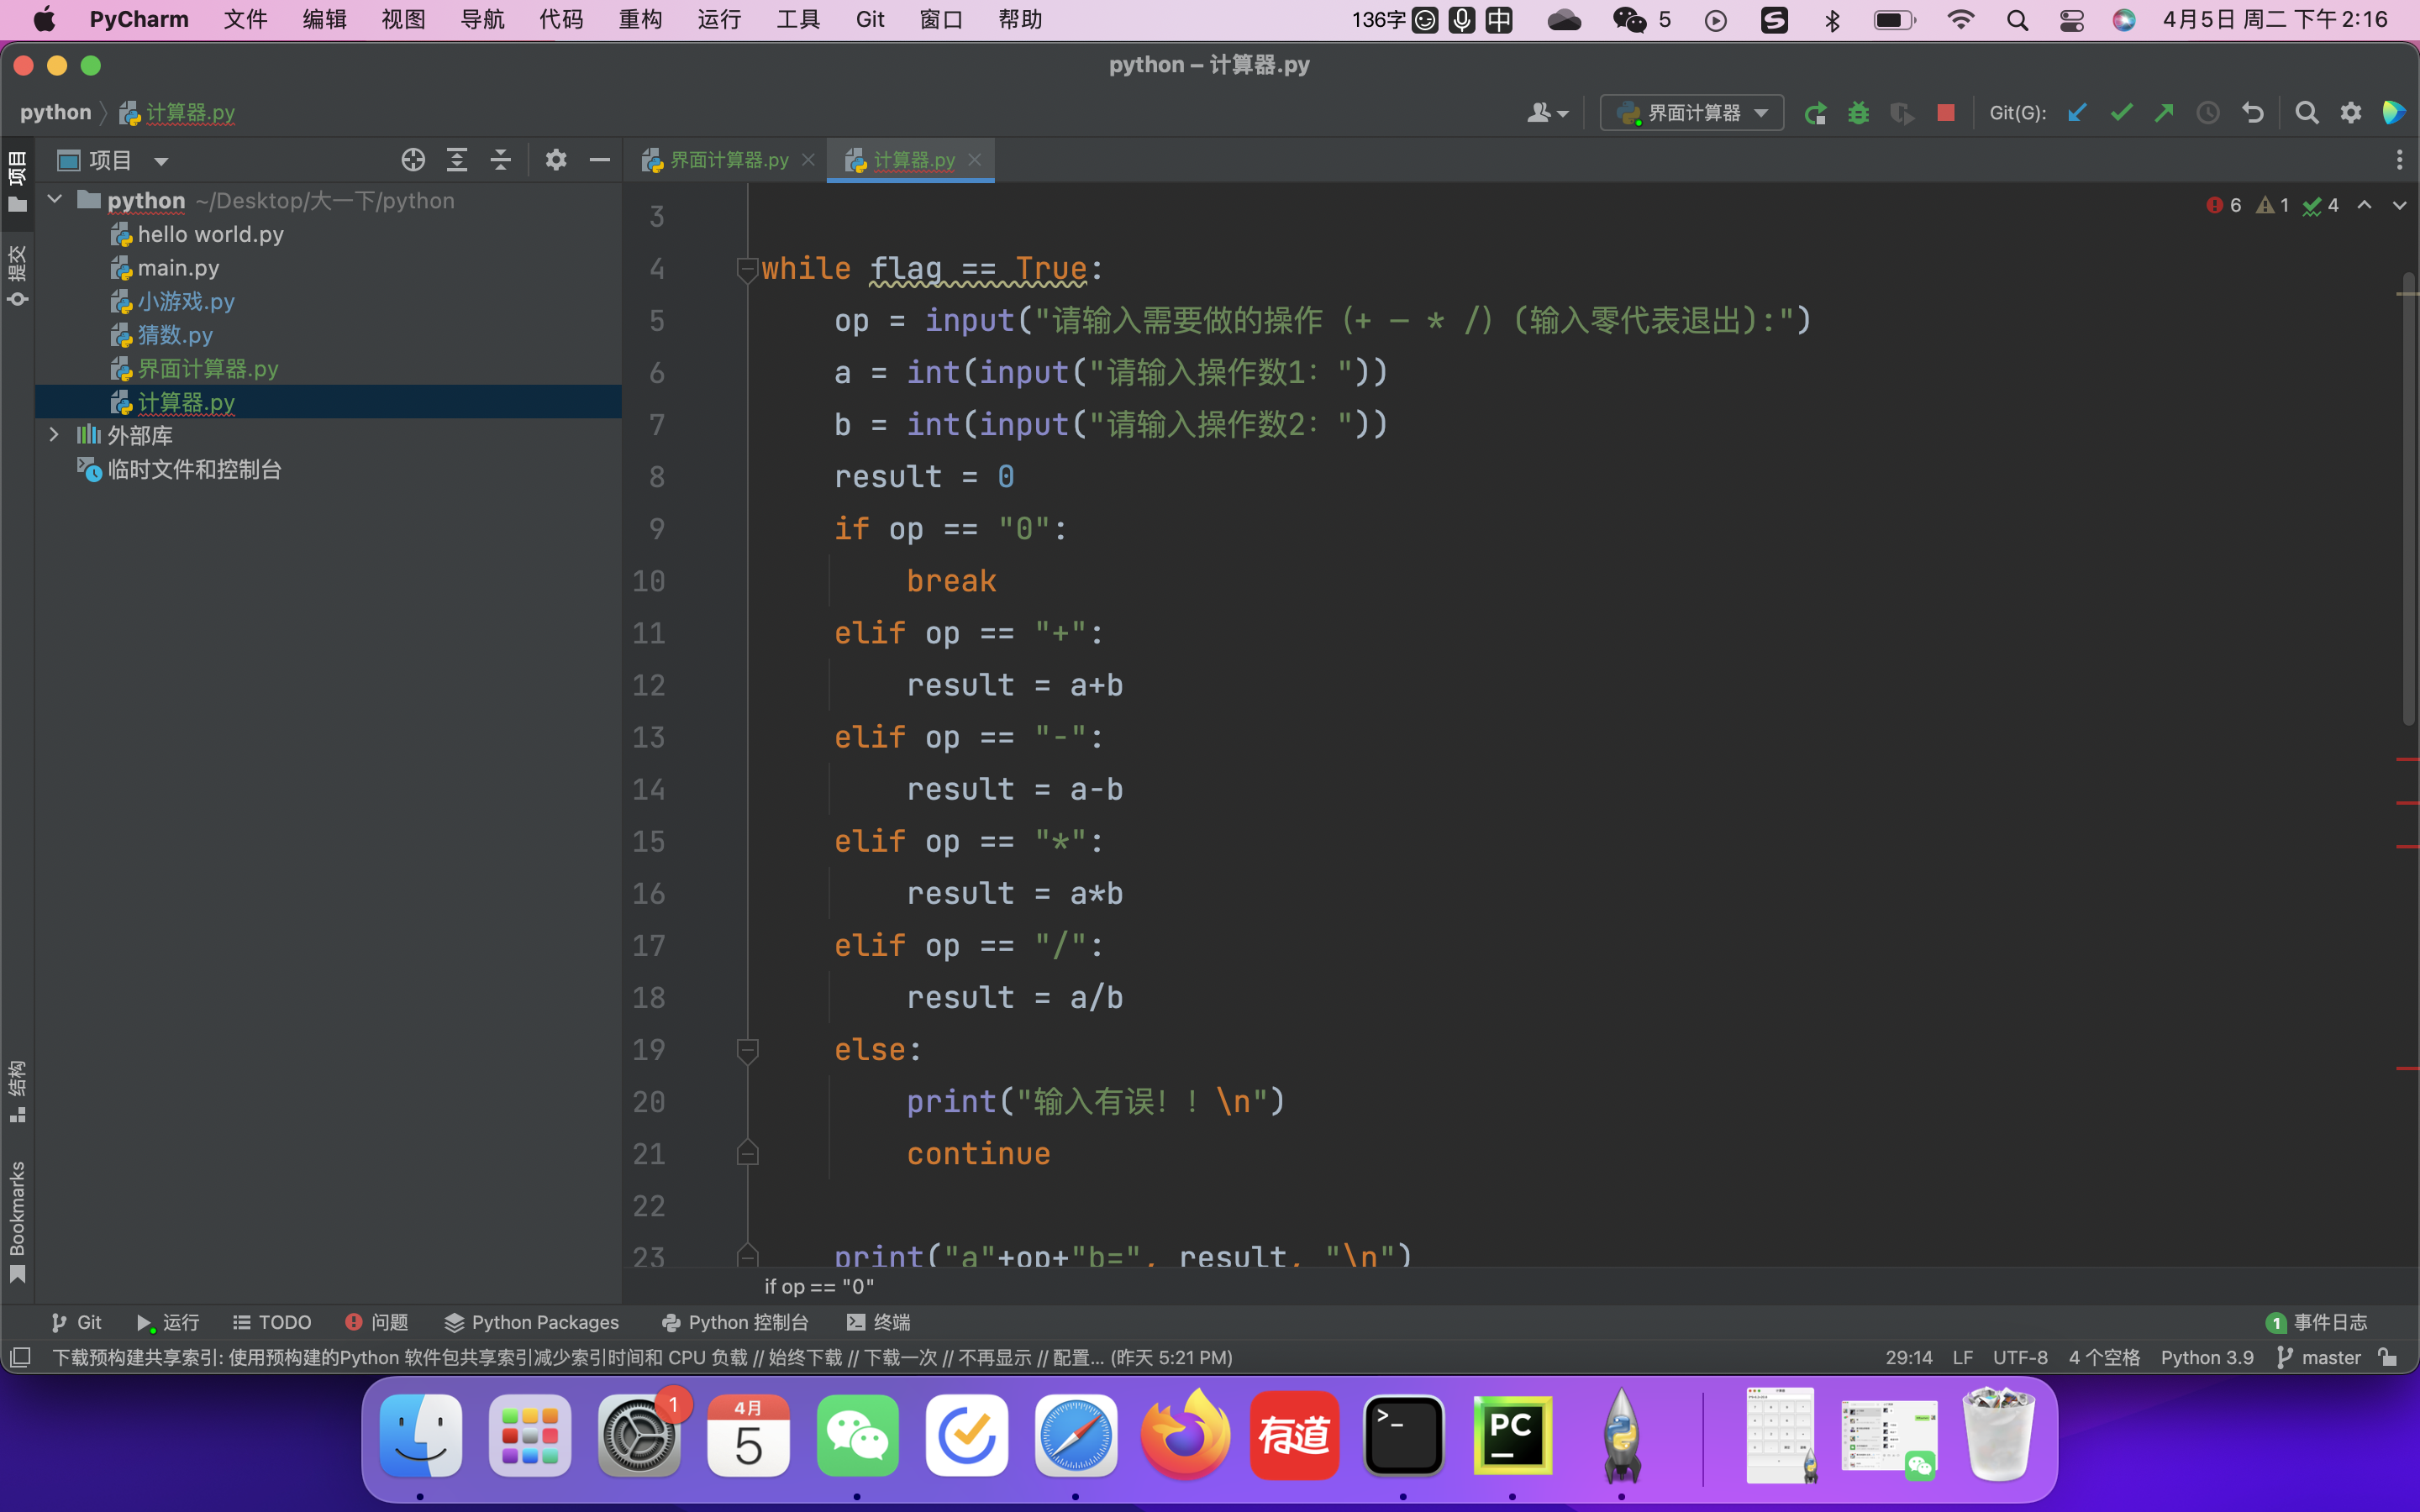Open the 终端 terminal tool window
2420x1512 pixels.
pos(878,1322)
